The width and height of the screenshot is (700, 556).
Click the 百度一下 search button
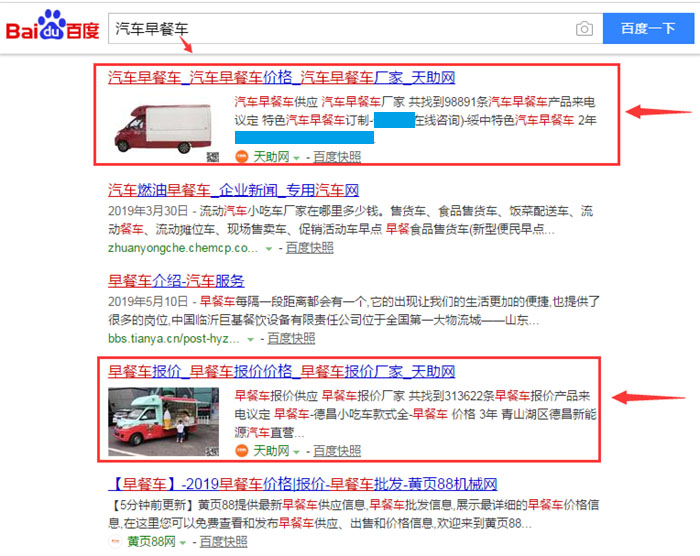[648, 29]
